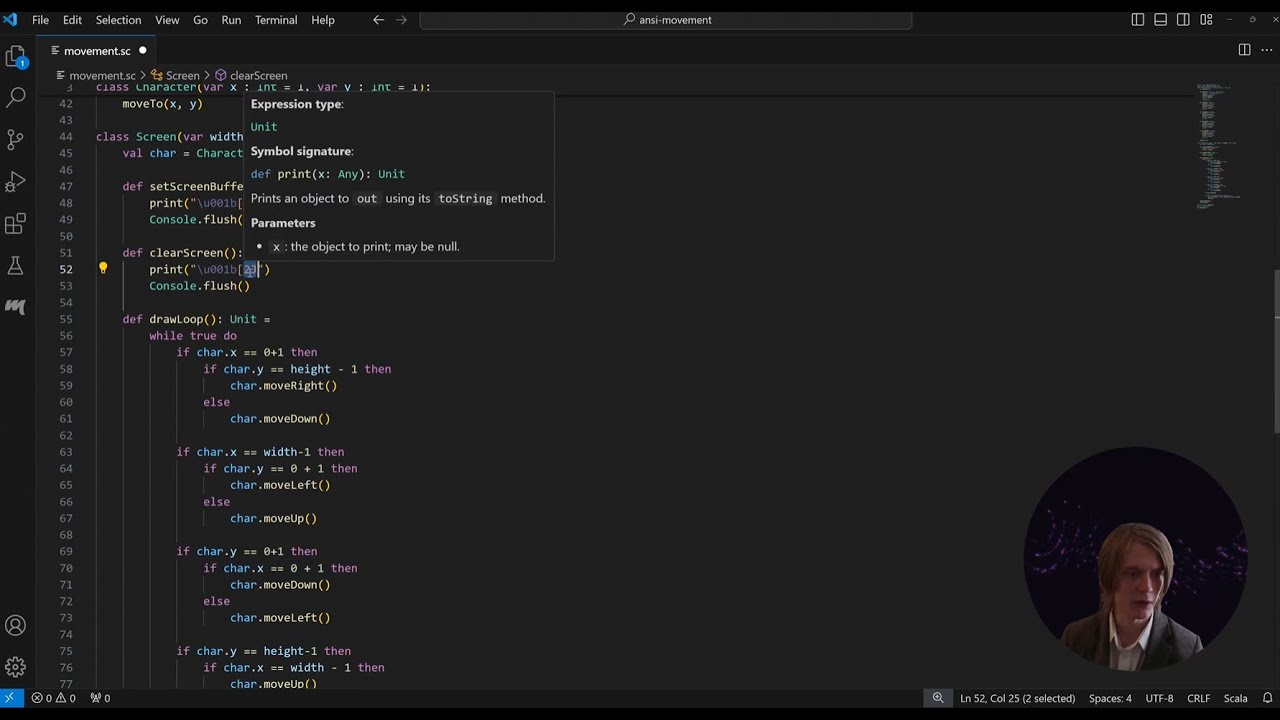Open the View menu

click(167, 20)
